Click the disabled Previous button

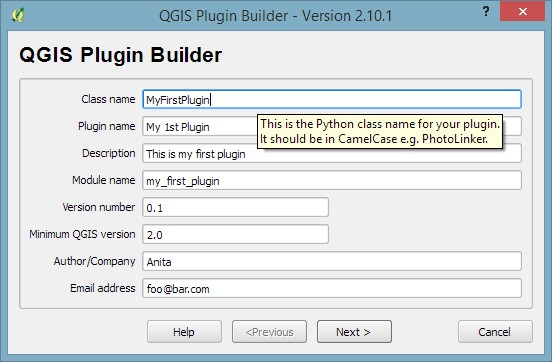[x=269, y=332]
